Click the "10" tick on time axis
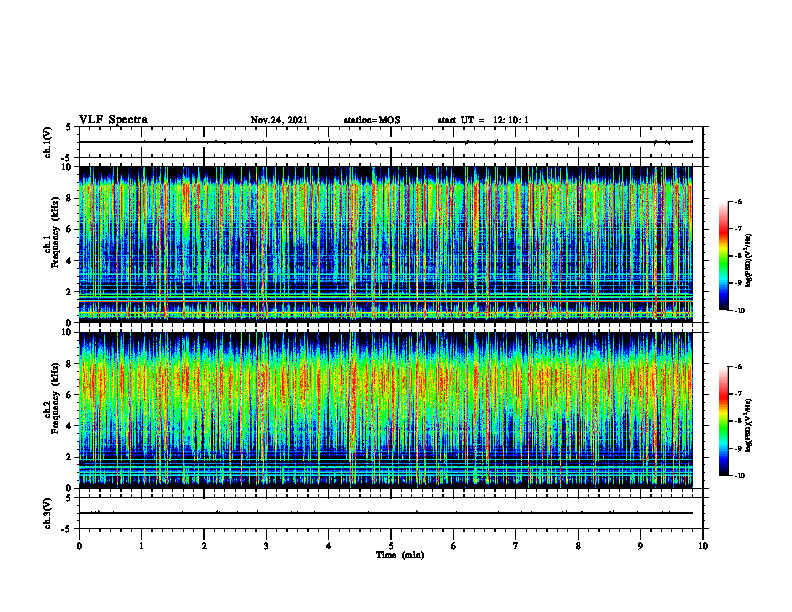 [x=703, y=546]
